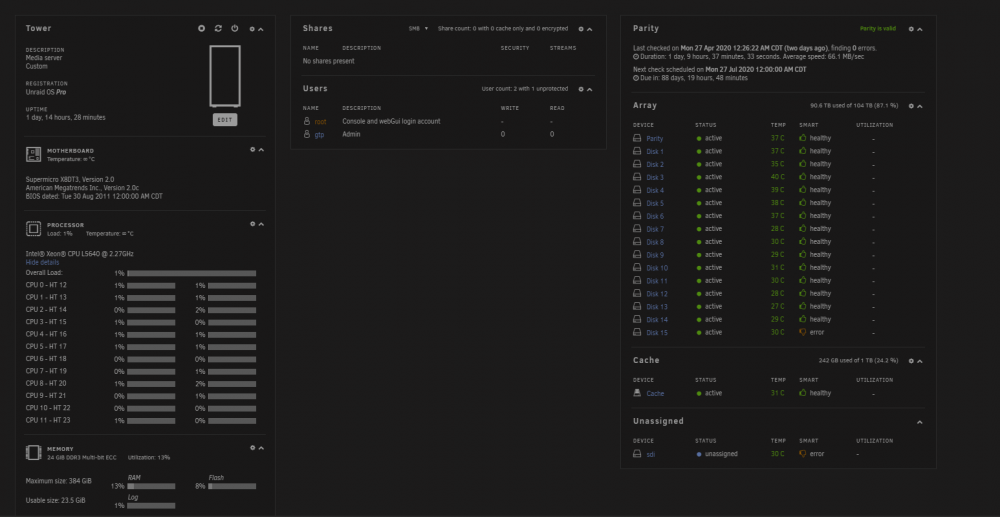The width and height of the screenshot is (1000, 517).
Task: Open the gtp user link
Action: click(x=319, y=135)
